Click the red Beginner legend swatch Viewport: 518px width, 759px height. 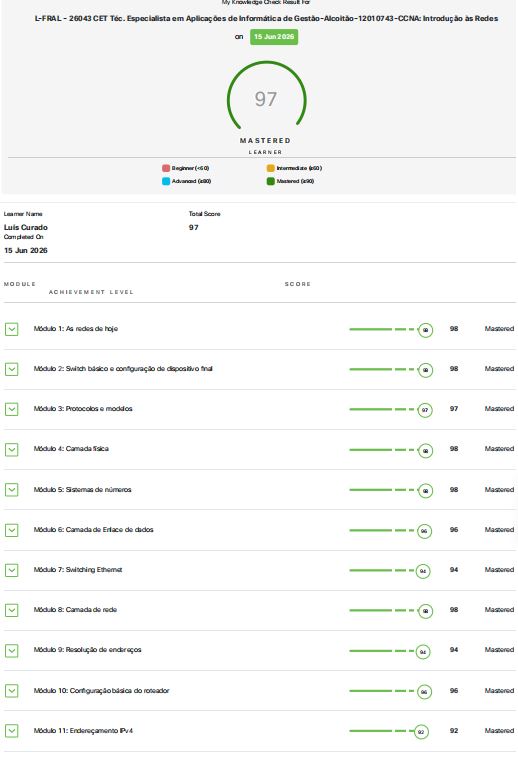coord(166,168)
